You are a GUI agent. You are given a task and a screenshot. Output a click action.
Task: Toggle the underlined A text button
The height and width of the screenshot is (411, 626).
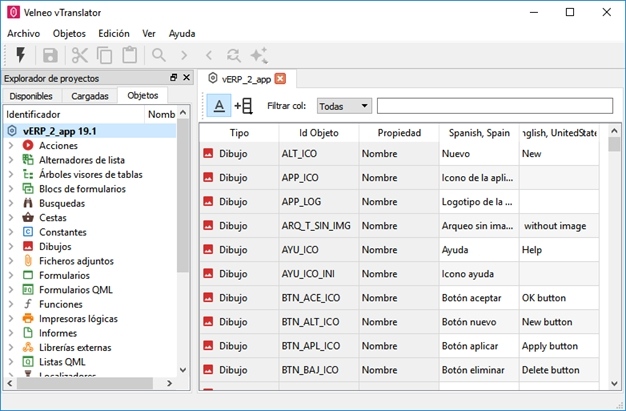coord(218,106)
